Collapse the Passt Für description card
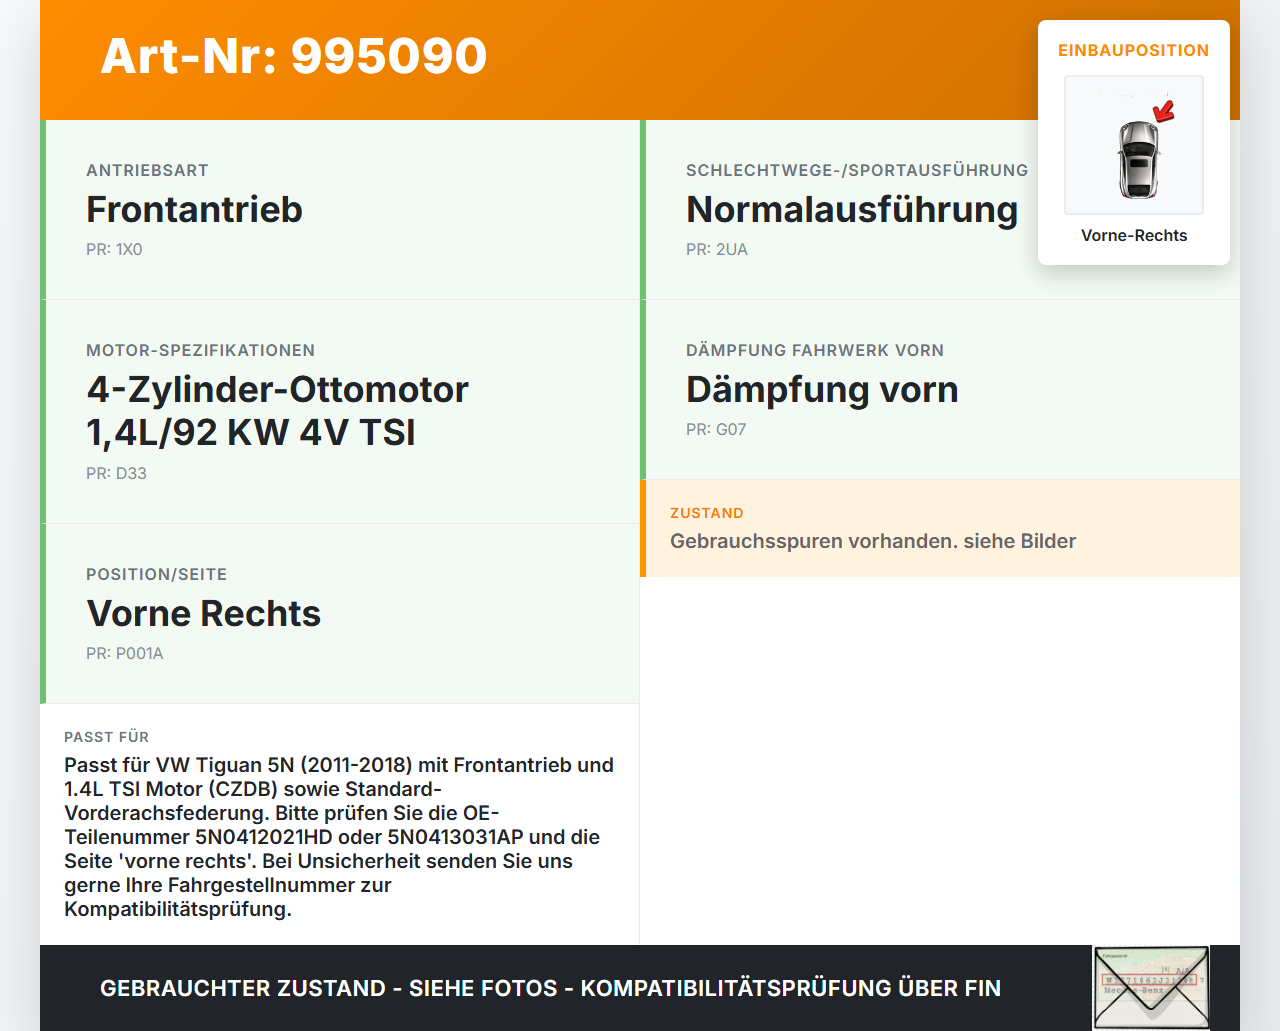 click(340, 824)
